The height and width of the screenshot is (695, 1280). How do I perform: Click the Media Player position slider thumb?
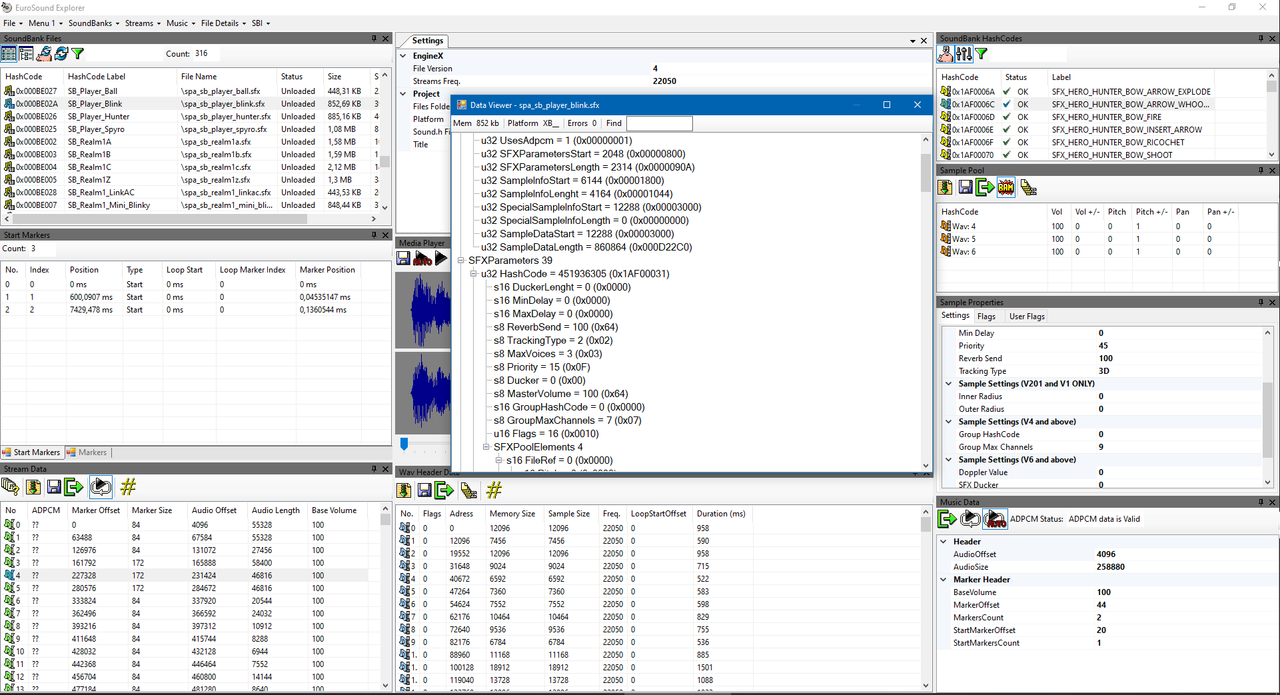404,443
